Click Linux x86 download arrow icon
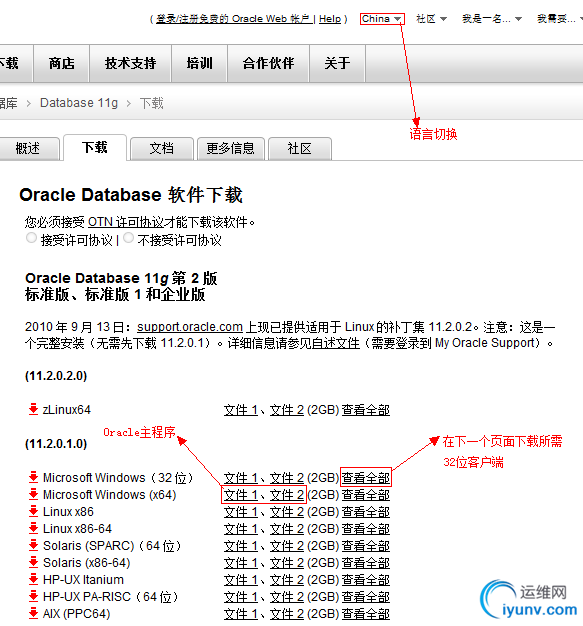This screenshot has height=626, width=583. [x=34, y=511]
